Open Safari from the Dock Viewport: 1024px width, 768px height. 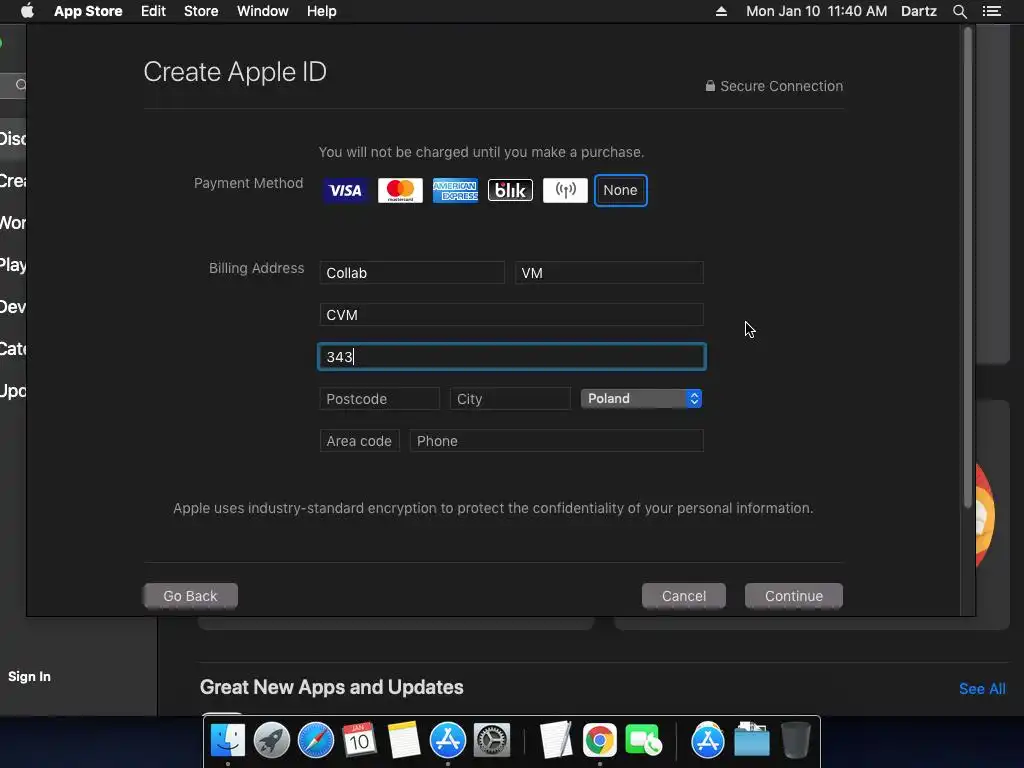[315, 740]
